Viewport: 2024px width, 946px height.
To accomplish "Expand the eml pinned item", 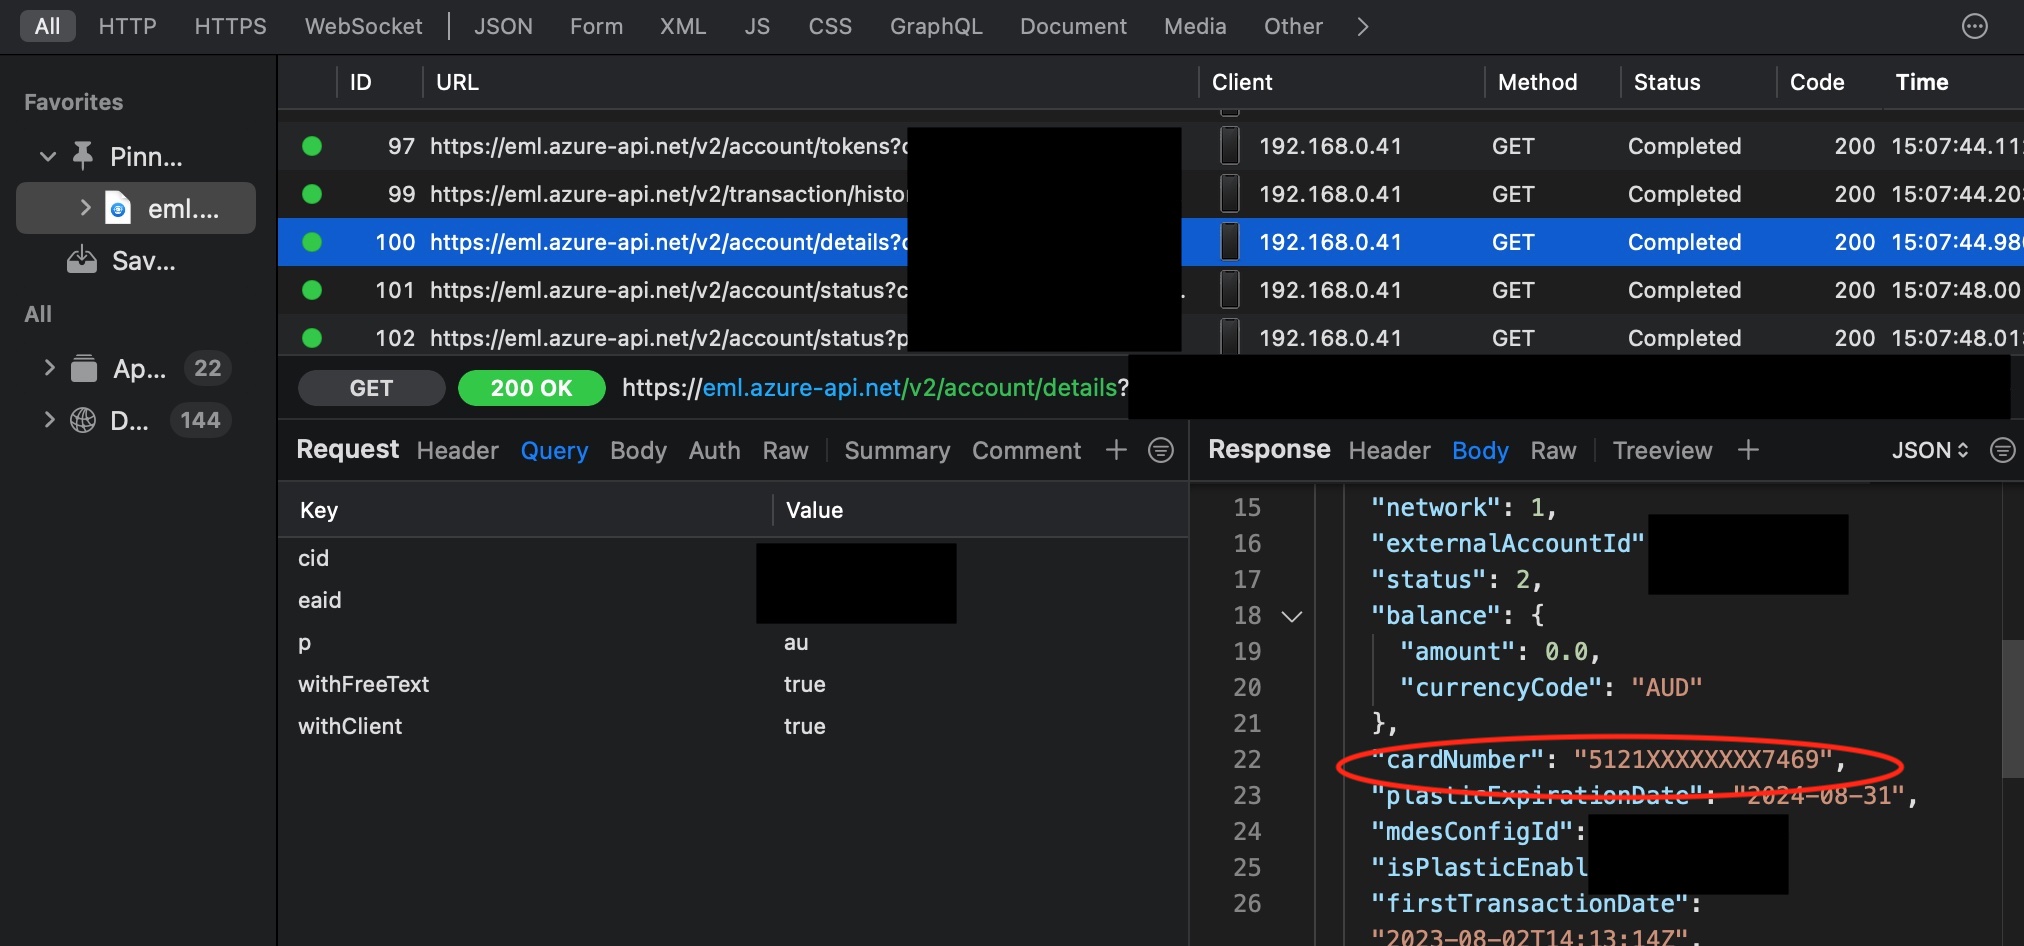I will point(85,207).
